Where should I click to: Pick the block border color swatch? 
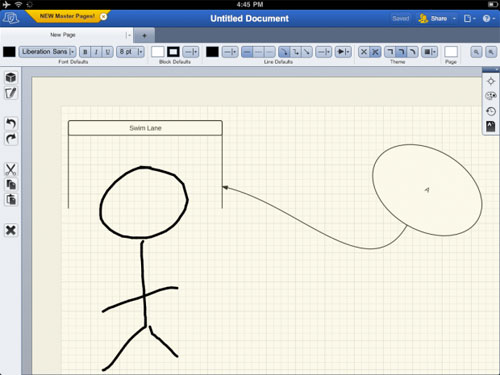click(173, 52)
